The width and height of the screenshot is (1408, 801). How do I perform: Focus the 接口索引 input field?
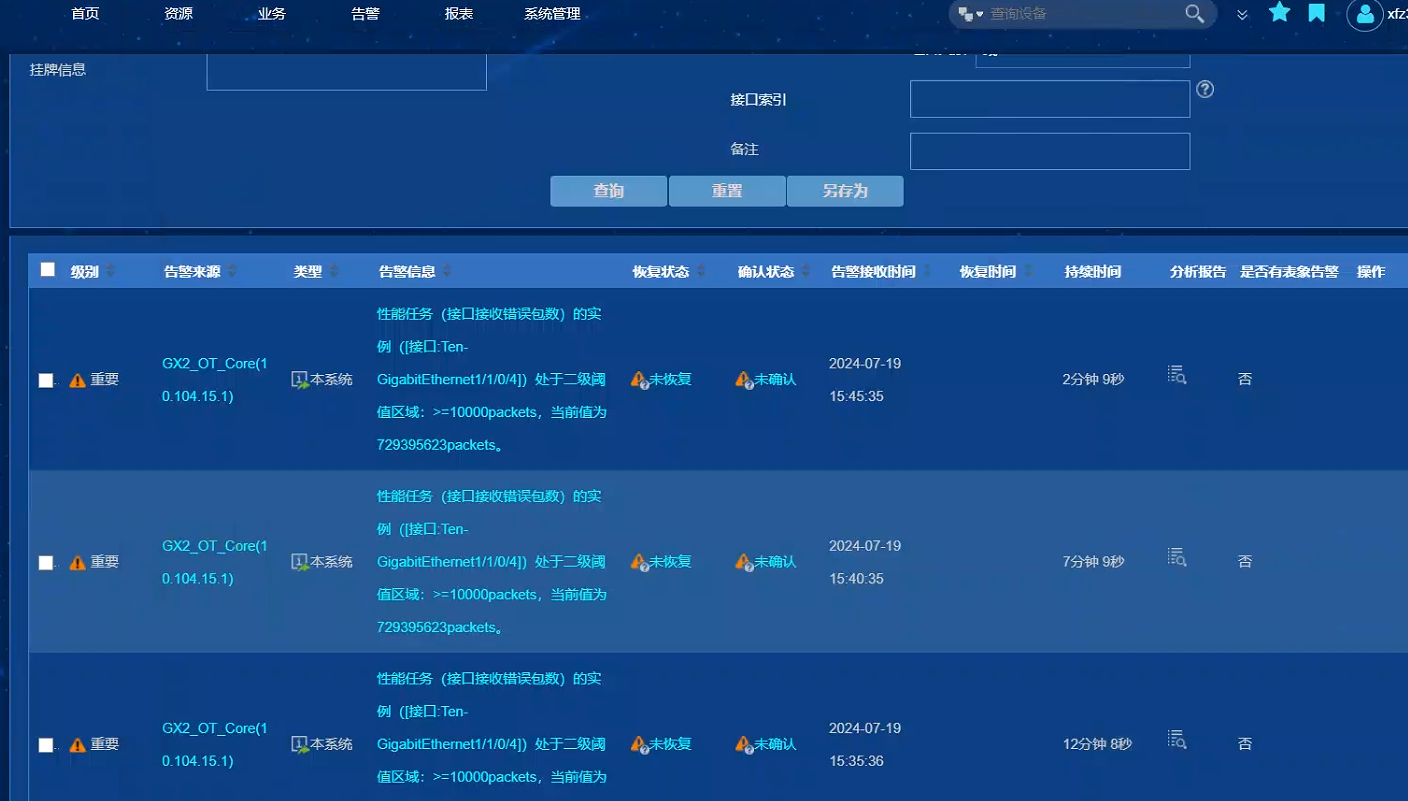click(1050, 99)
